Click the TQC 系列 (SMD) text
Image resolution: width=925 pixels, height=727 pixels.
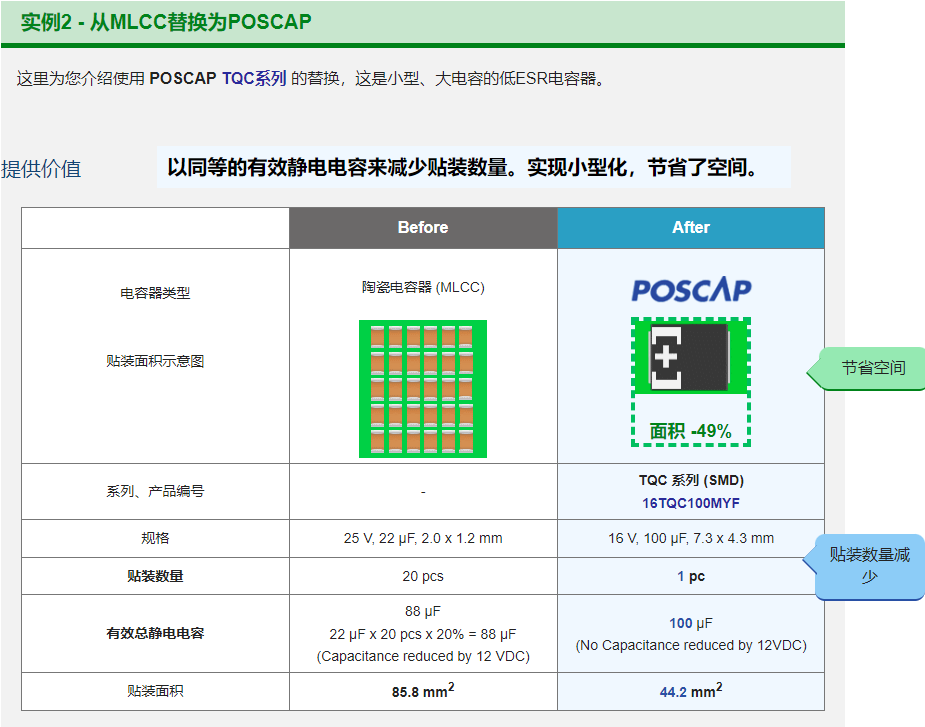tap(691, 480)
